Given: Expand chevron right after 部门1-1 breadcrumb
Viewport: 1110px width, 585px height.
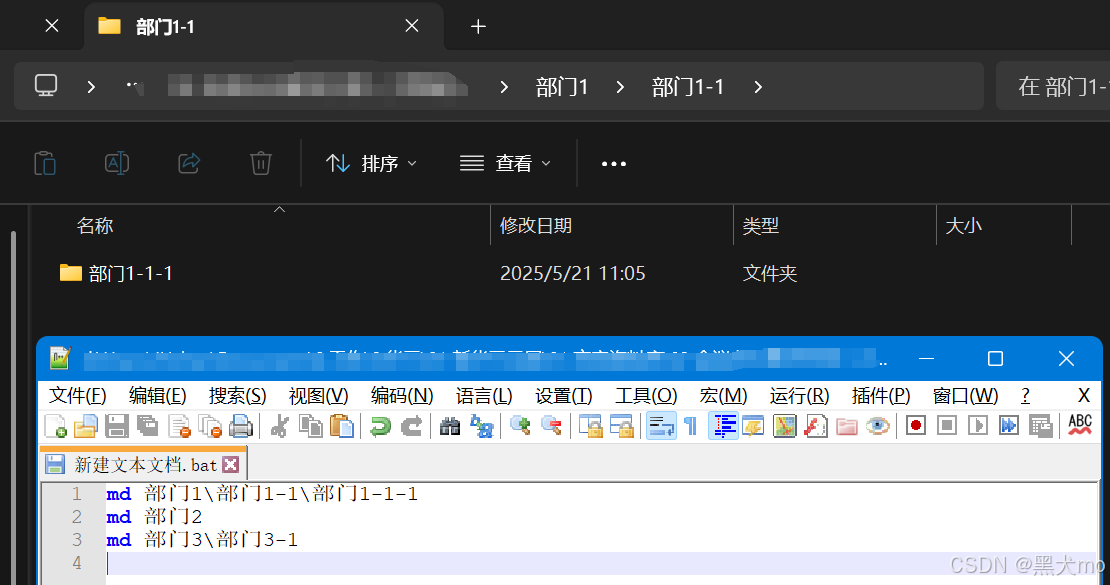Looking at the screenshot, I should pyautogui.click(x=758, y=86).
